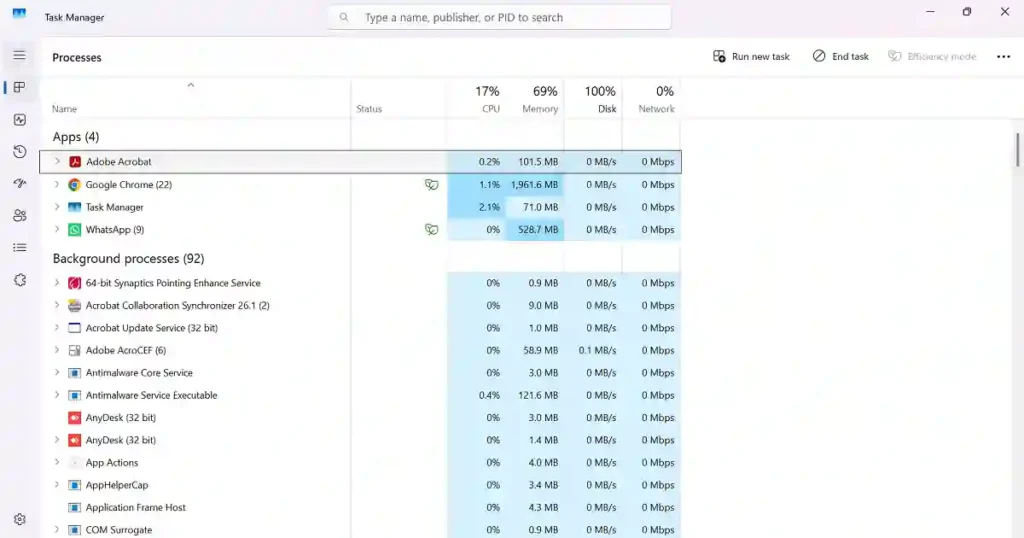Click the Adobe AcroCEF icon

74,351
